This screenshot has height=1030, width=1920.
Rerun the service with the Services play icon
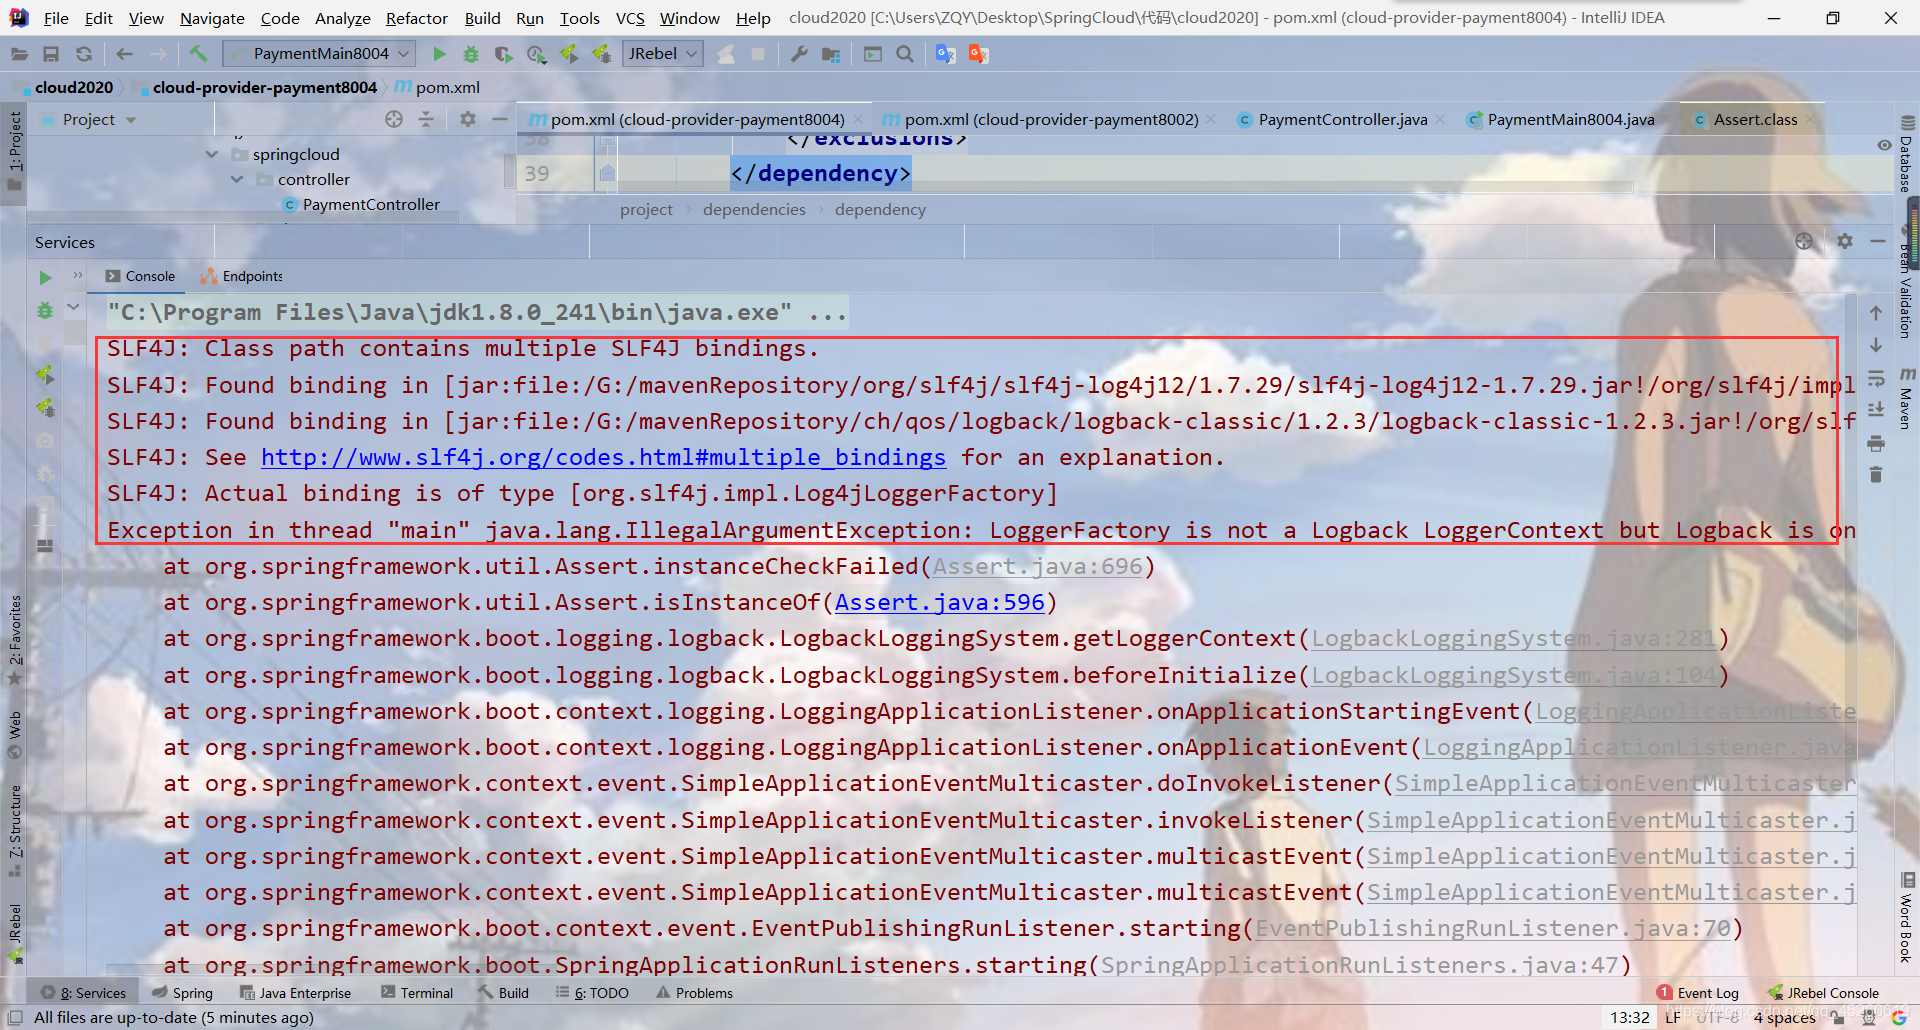(x=45, y=277)
